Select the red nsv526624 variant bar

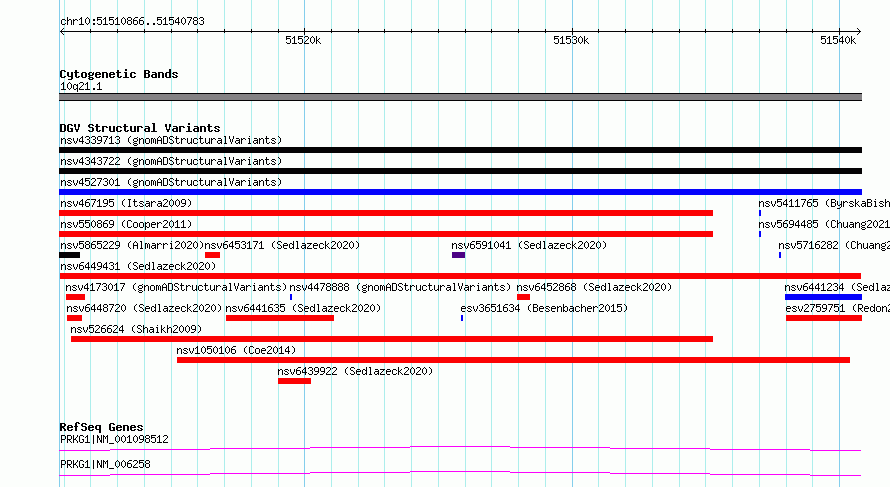pos(392,339)
